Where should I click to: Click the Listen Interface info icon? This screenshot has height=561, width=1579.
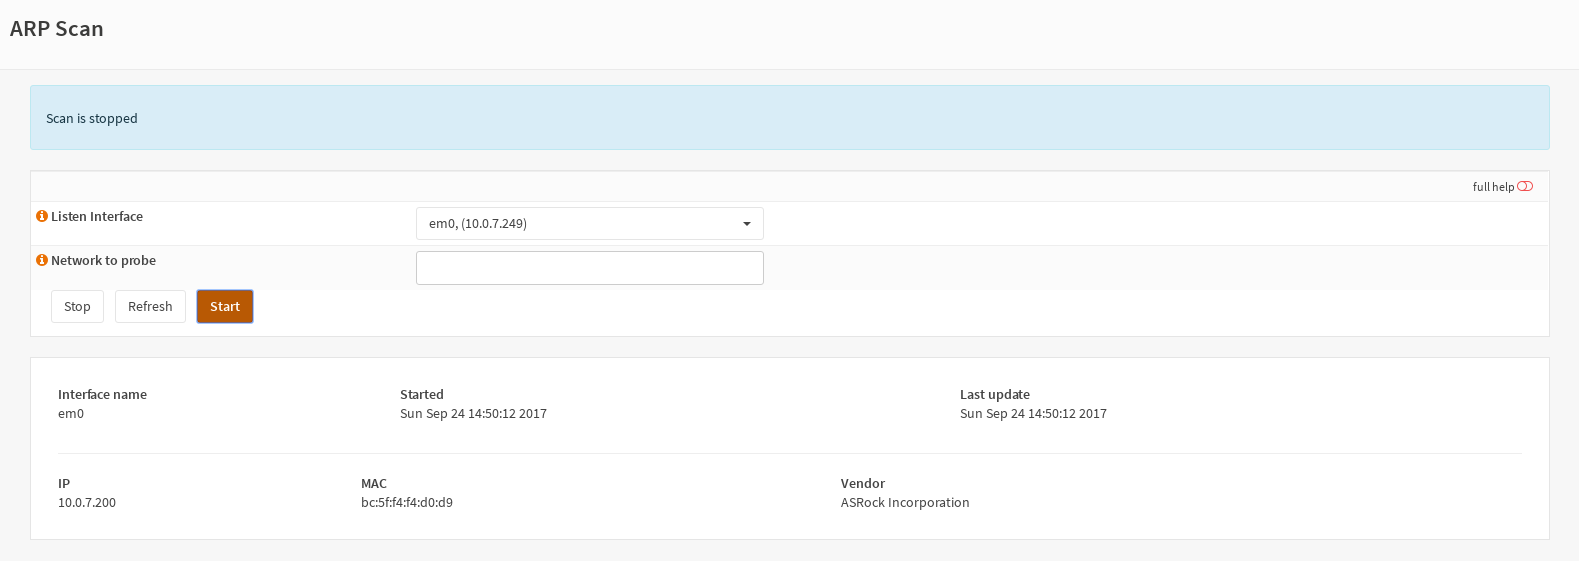(x=42, y=216)
